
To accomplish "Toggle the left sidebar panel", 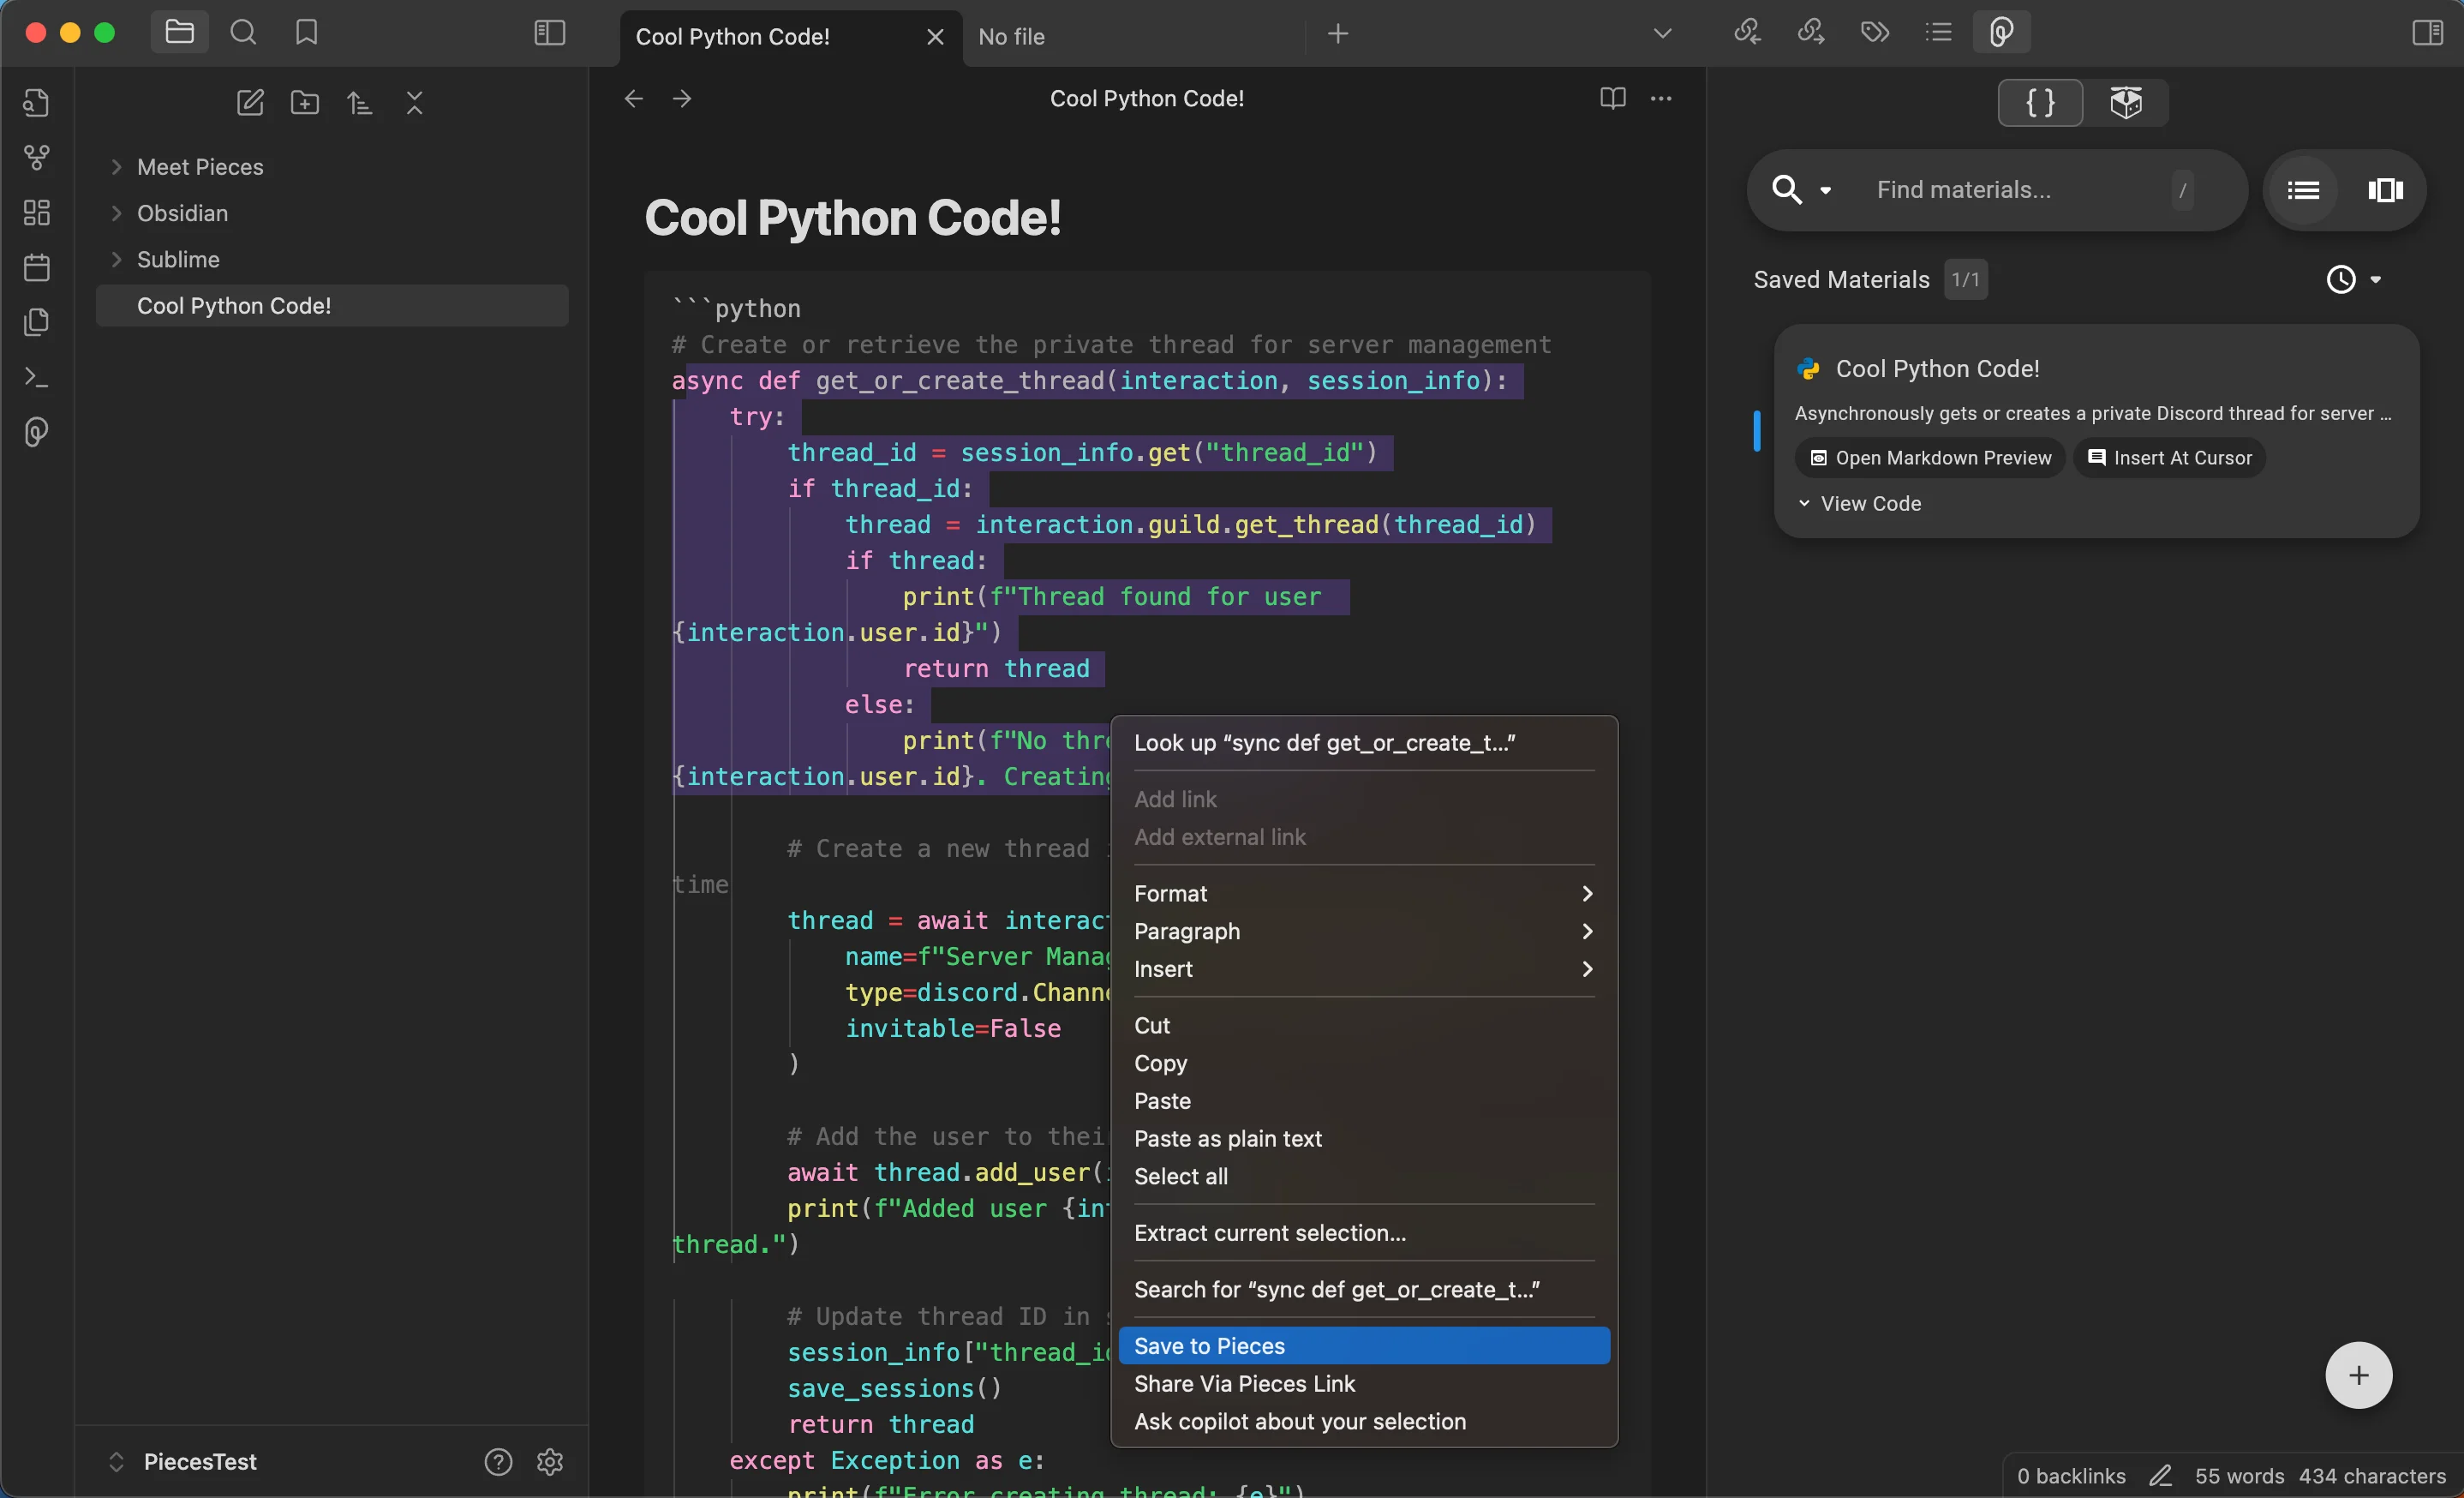I will 550,33.
